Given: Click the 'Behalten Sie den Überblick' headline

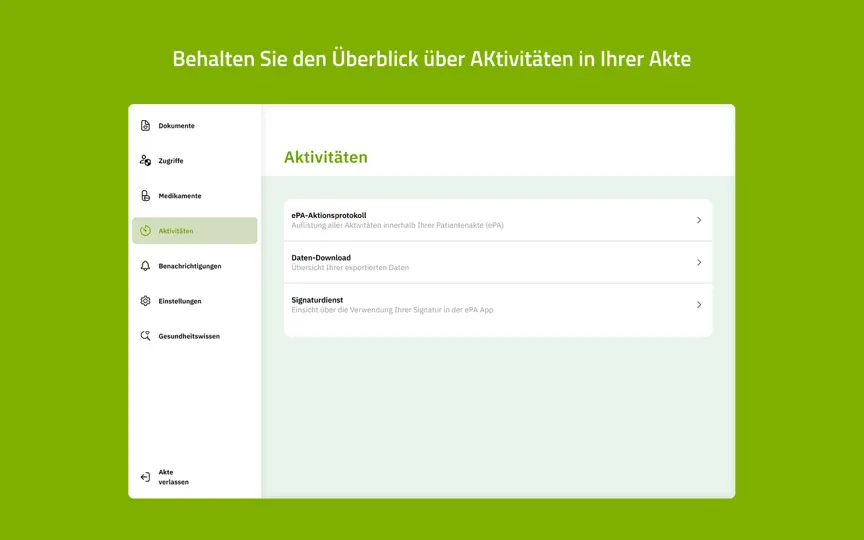Looking at the screenshot, I should coord(431,58).
